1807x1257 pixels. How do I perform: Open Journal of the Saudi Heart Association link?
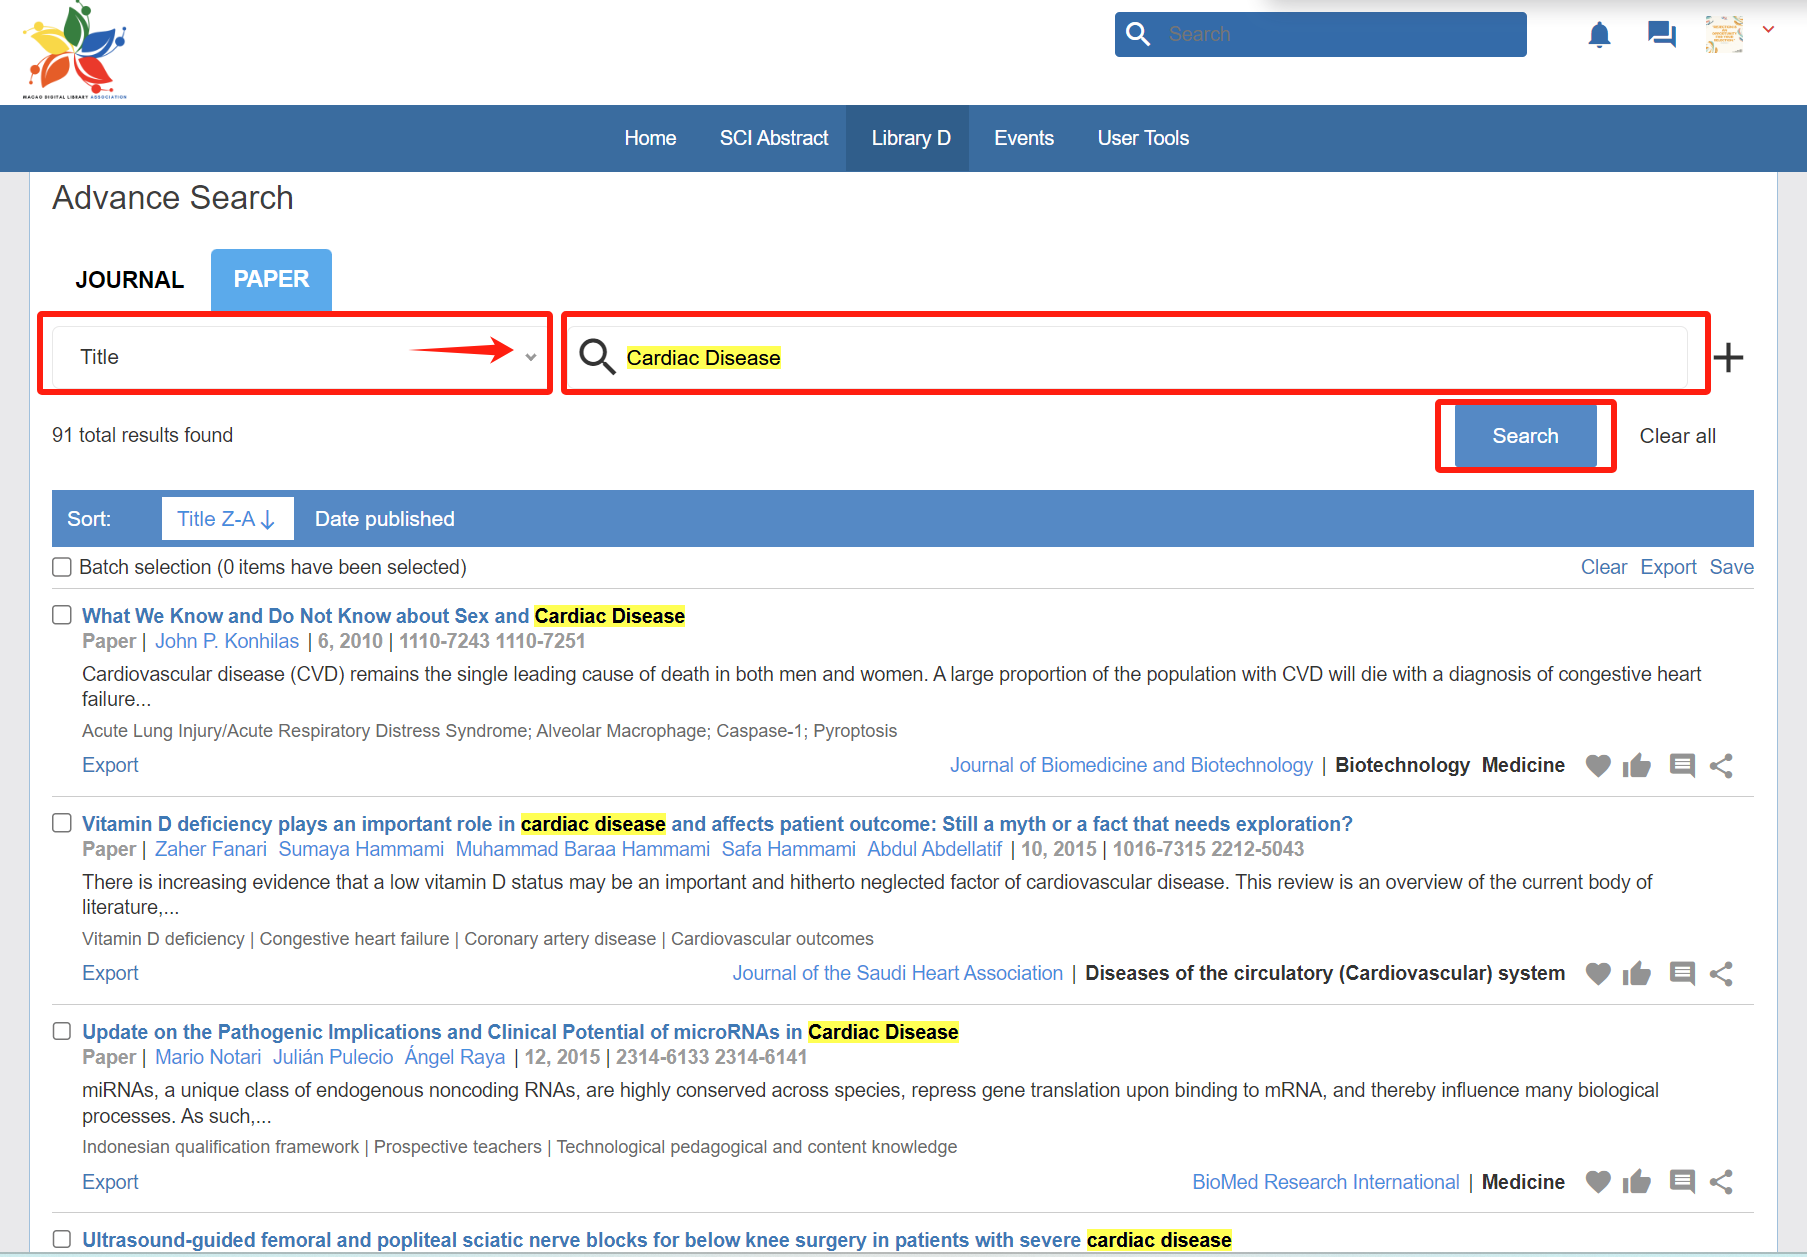pyautogui.click(x=897, y=974)
